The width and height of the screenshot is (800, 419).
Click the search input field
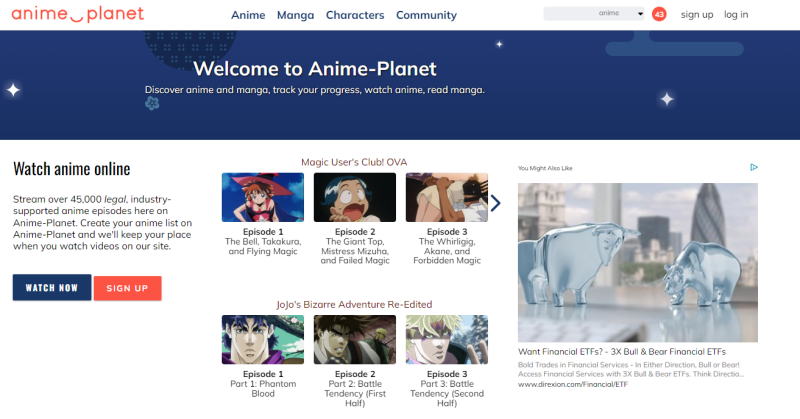[x=569, y=14]
